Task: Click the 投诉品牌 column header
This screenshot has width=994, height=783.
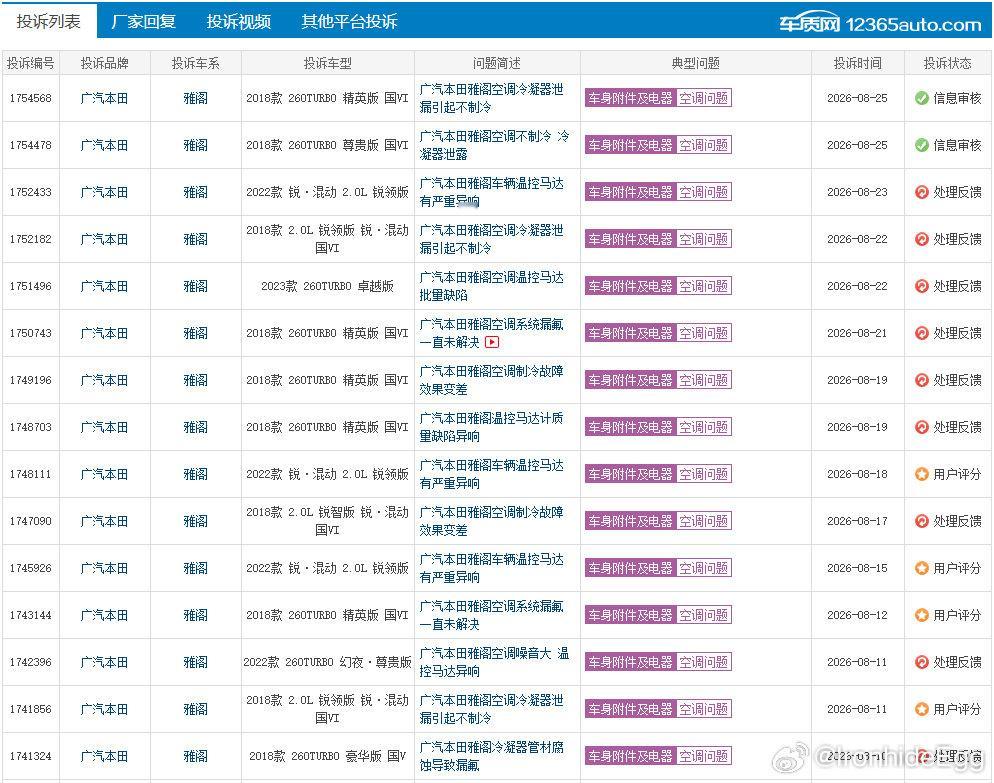Action: click(x=104, y=63)
